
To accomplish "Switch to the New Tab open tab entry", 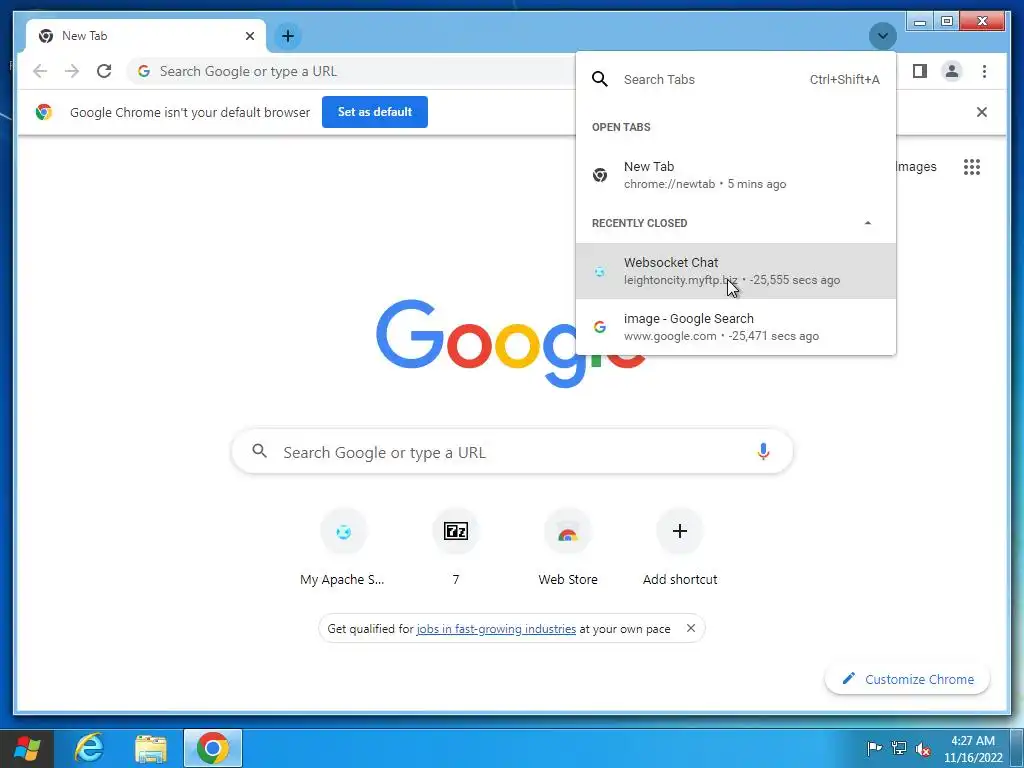I will [x=735, y=175].
